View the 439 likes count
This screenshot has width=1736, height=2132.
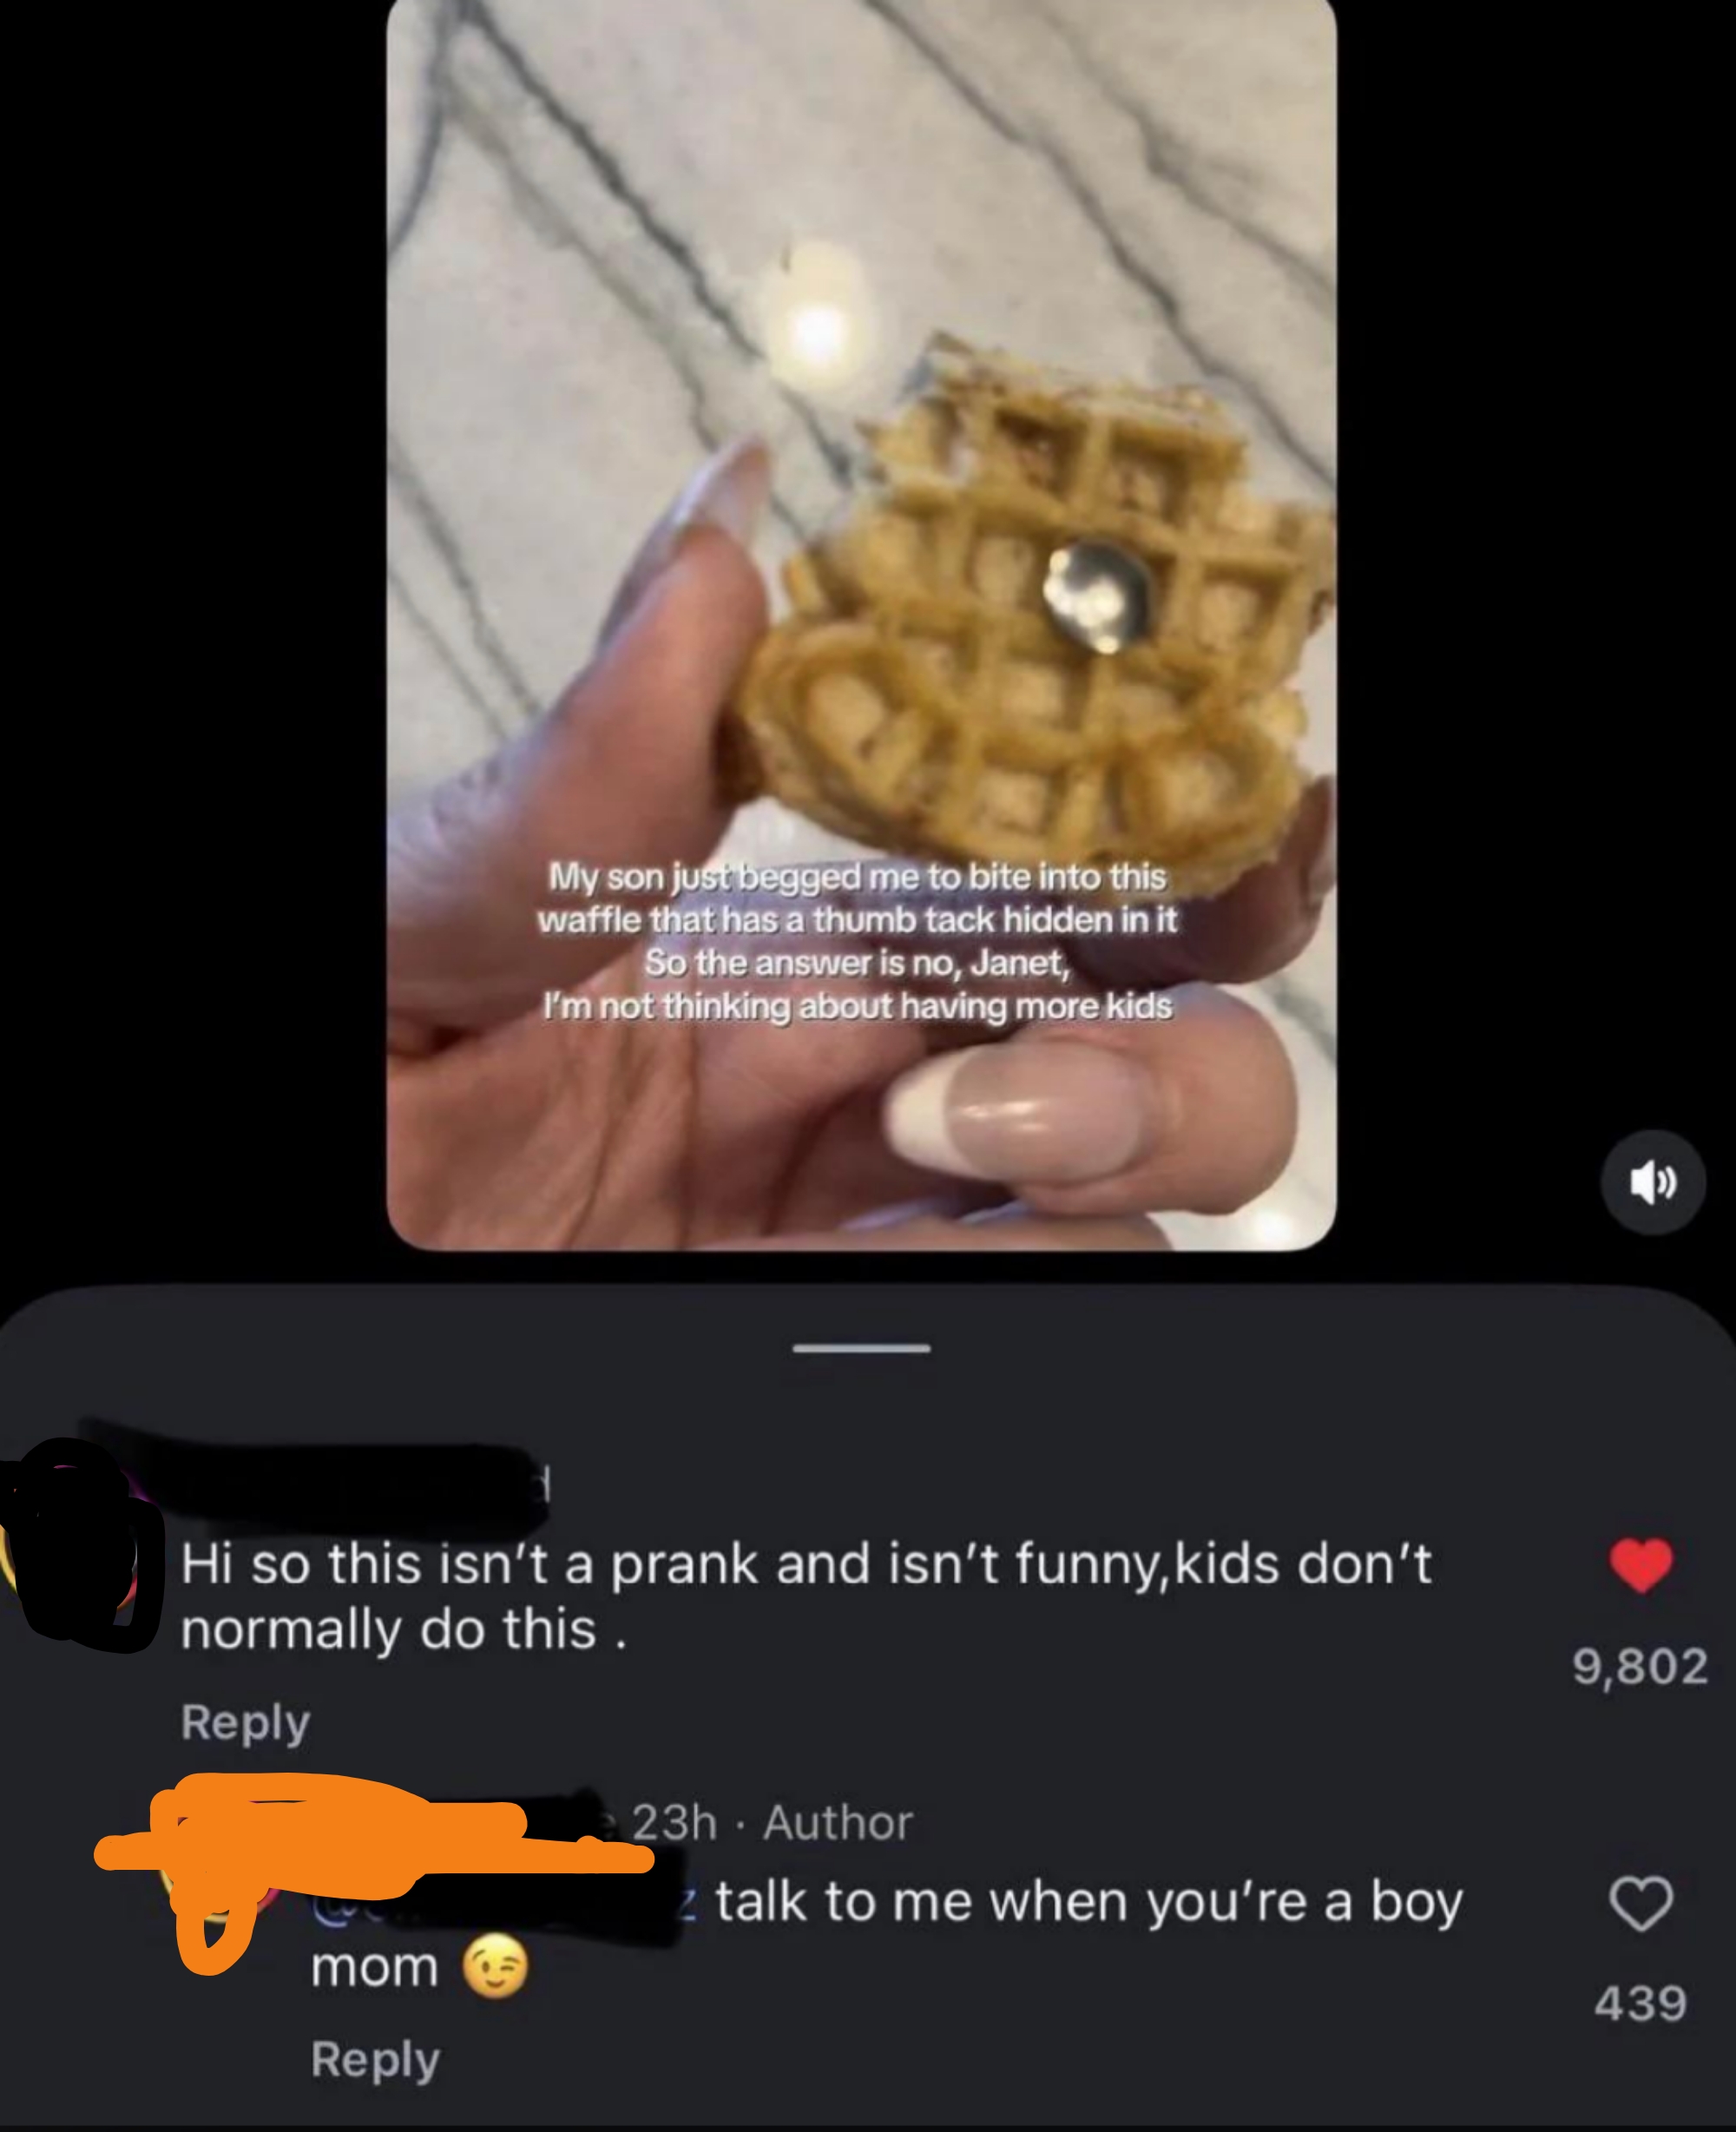click(1641, 2004)
